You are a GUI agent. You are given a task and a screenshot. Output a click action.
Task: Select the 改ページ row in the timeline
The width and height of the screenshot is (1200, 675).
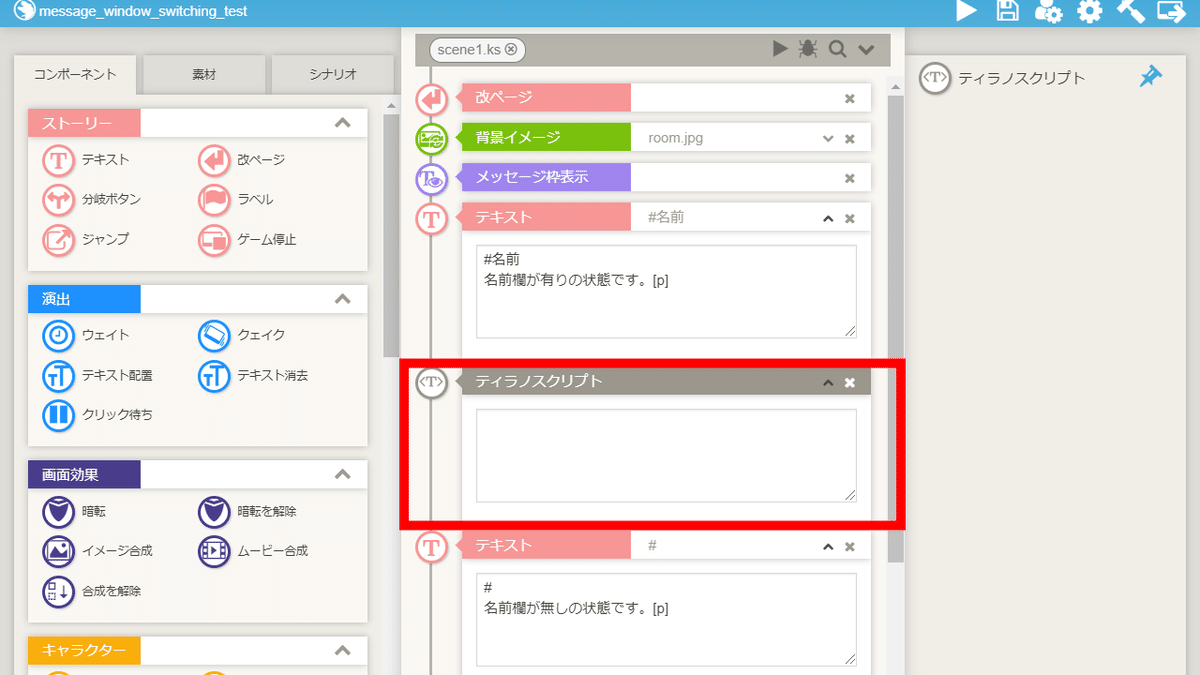pos(665,98)
